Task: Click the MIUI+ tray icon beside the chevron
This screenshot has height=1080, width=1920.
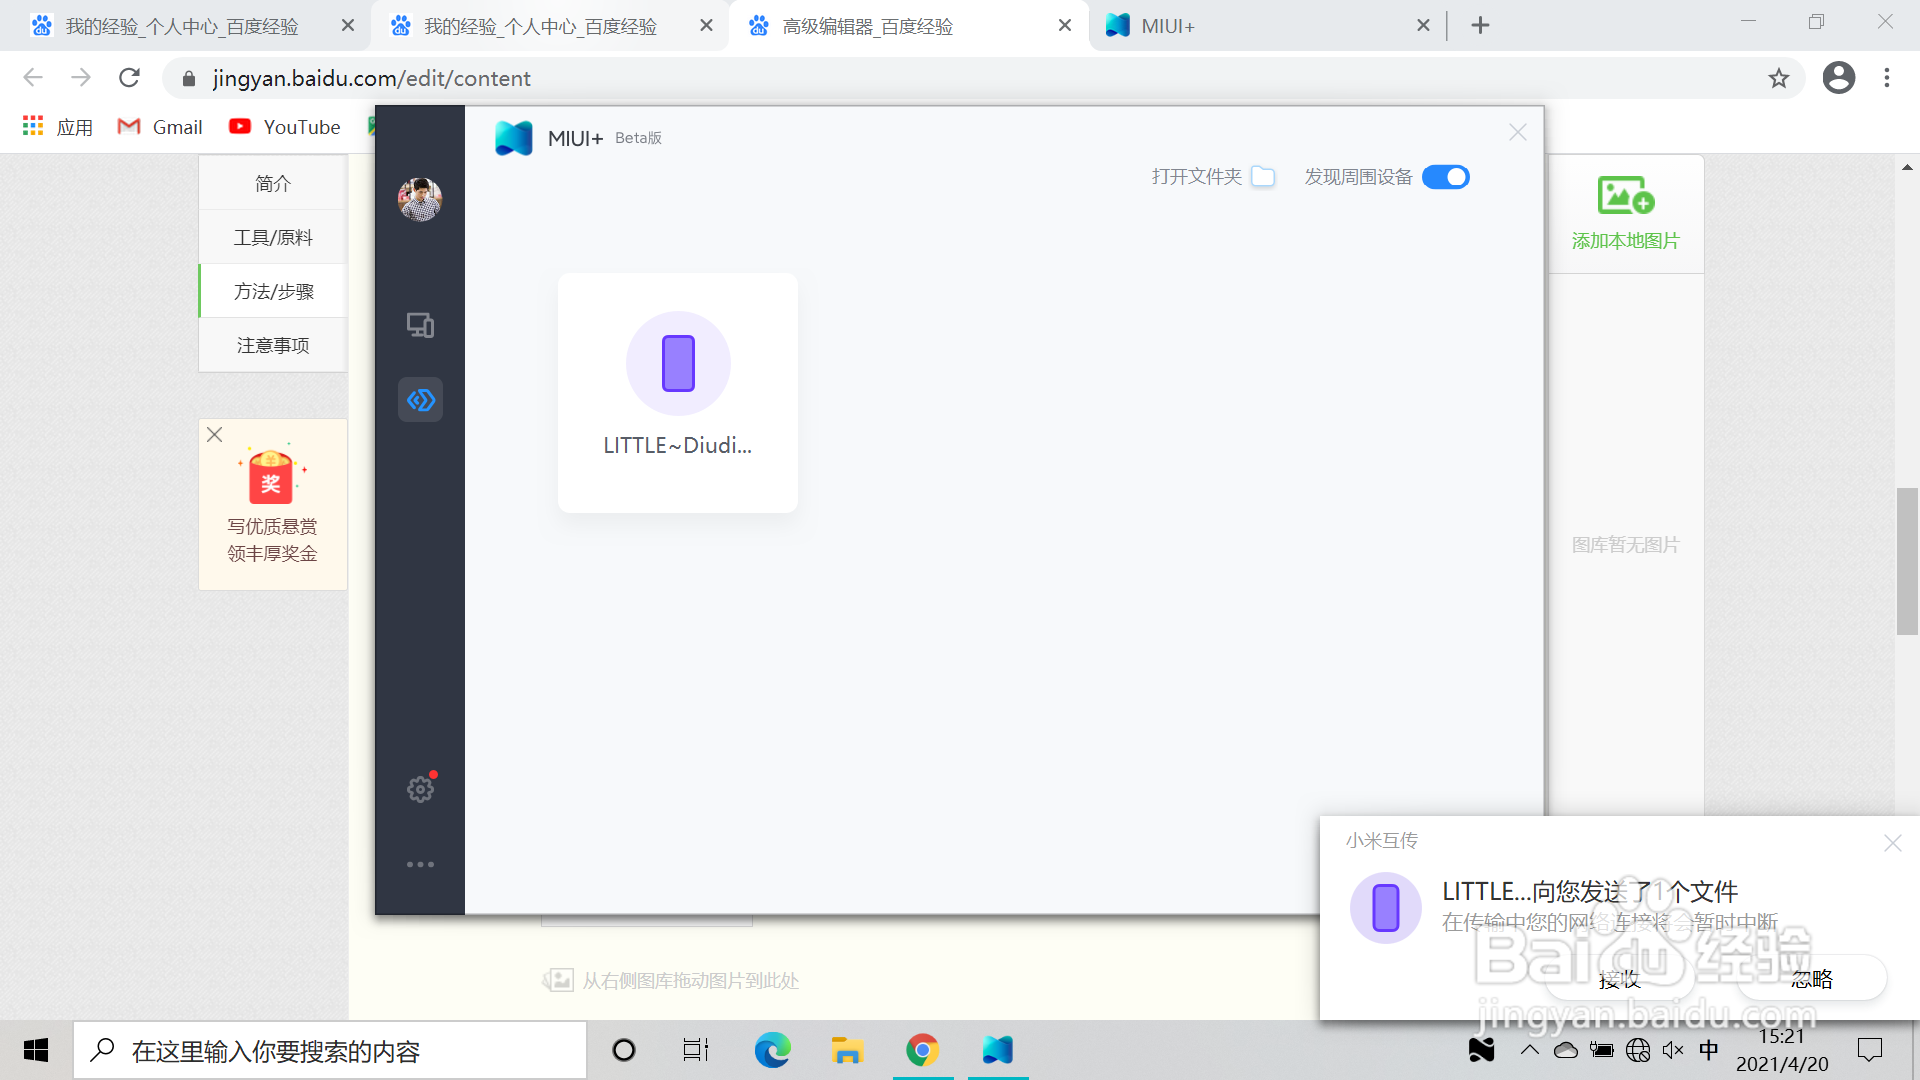Action: 1481,1050
